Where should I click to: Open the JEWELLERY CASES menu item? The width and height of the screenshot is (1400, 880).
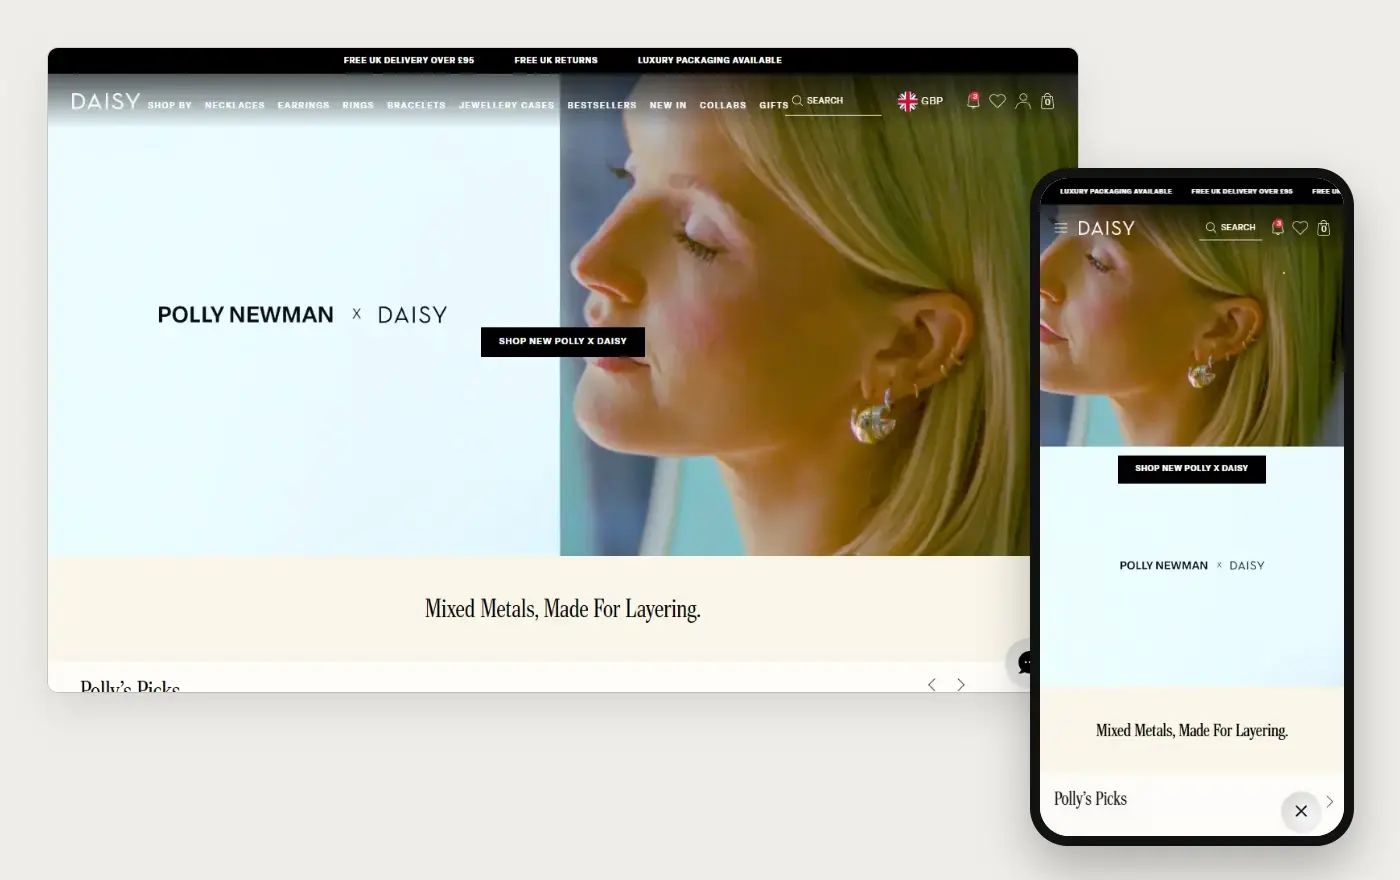pyautogui.click(x=506, y=105)
